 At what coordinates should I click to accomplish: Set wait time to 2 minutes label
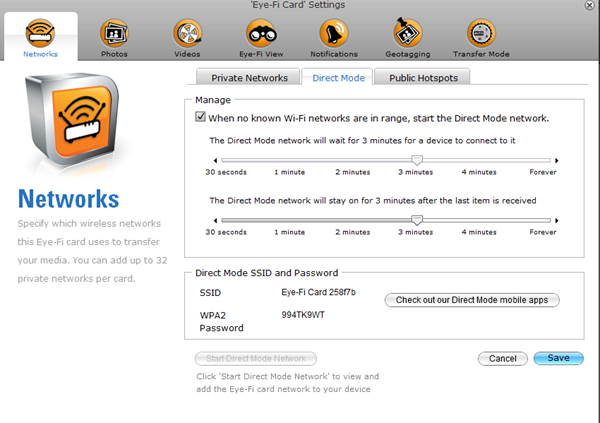pyautogui.click(x=352, y=172)
